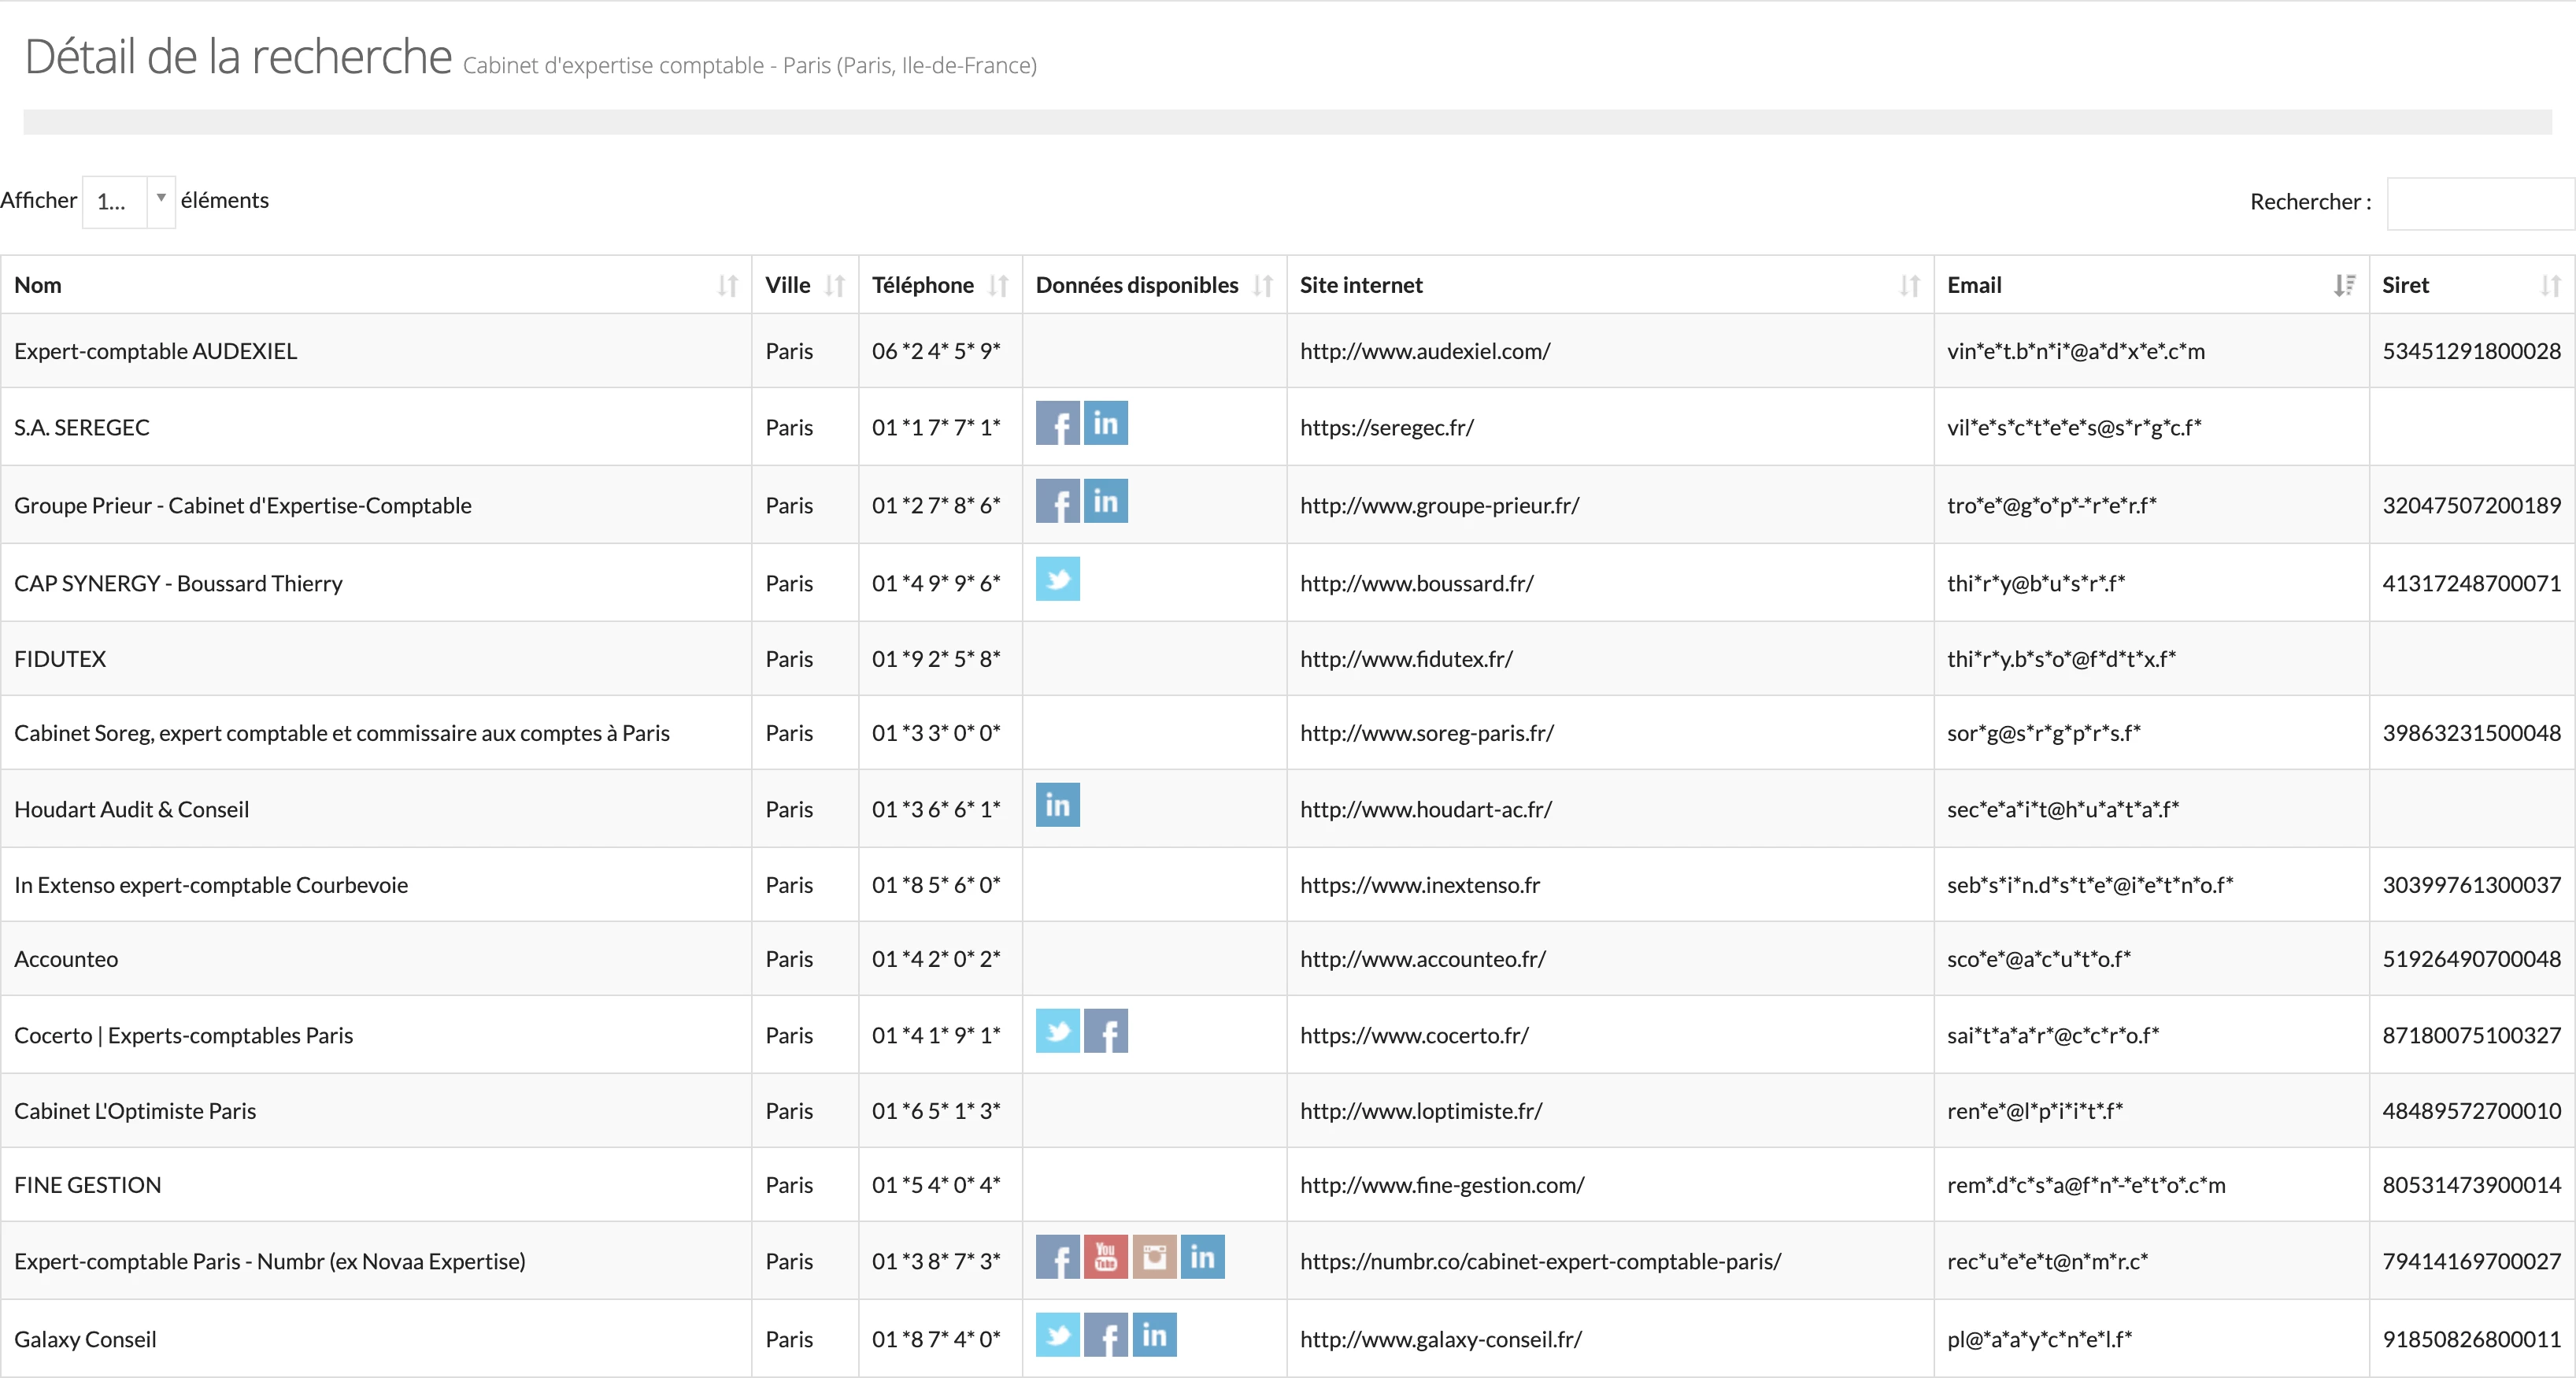Open the cocerto.fr website link
Image resolution: width=2576 pixels, height=1378 pixels.
pos(1414,1035)
